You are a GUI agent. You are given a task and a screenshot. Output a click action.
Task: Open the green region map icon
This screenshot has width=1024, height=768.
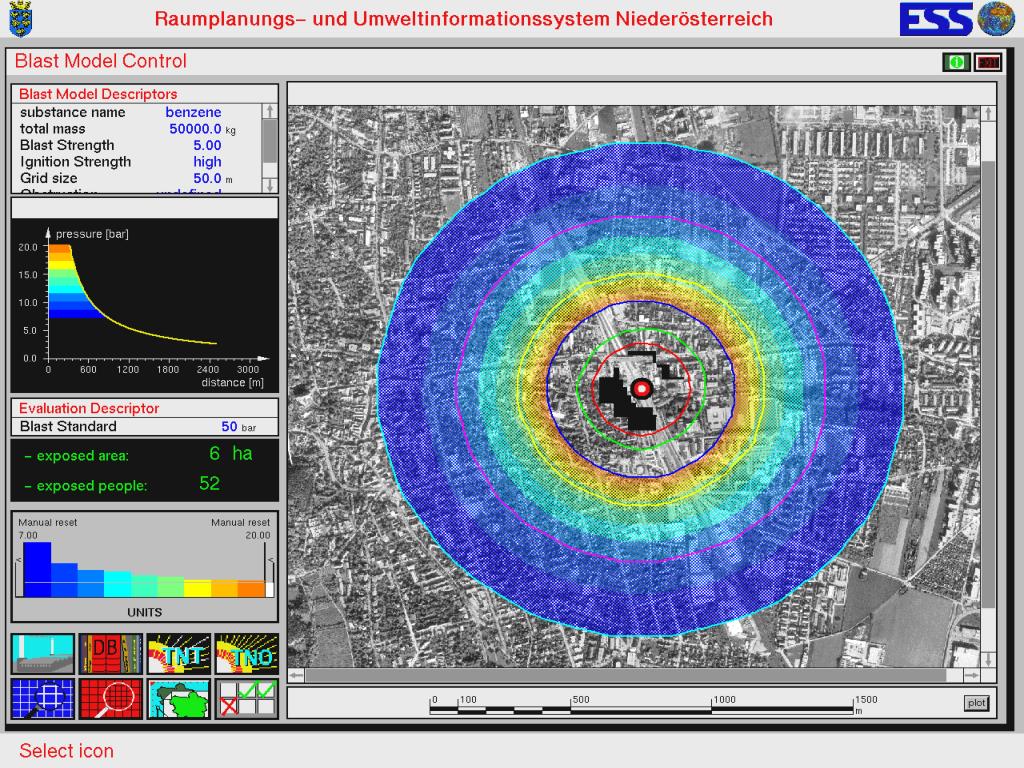pos(179,699)
